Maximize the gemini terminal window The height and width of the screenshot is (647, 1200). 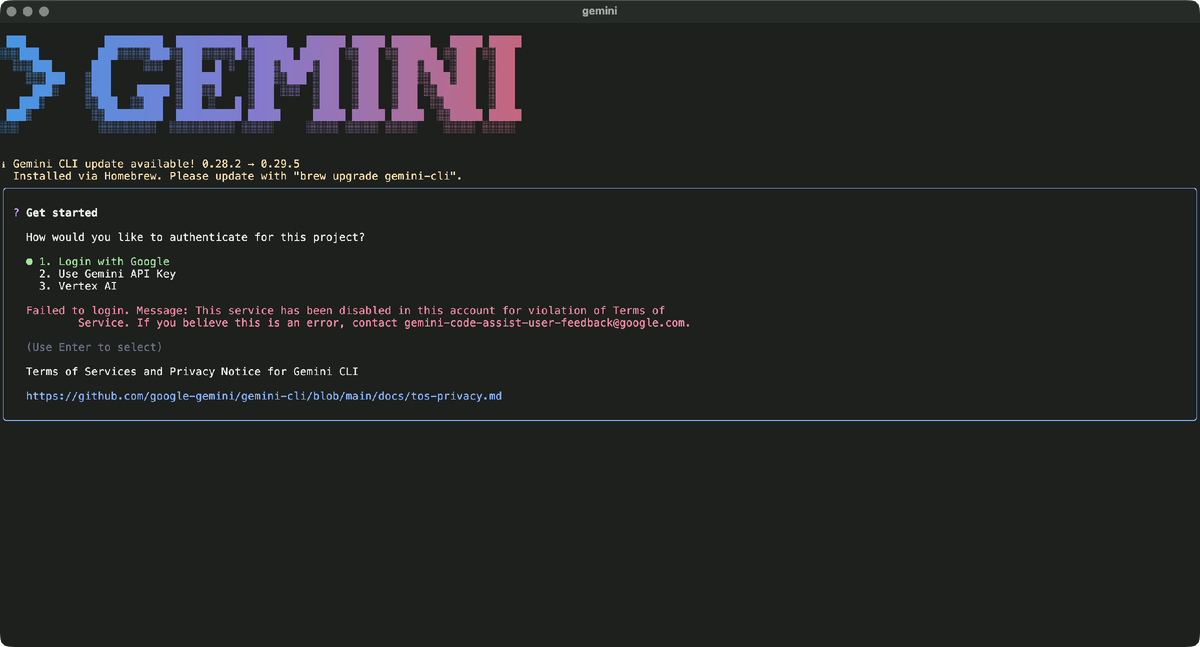[44, 11]
